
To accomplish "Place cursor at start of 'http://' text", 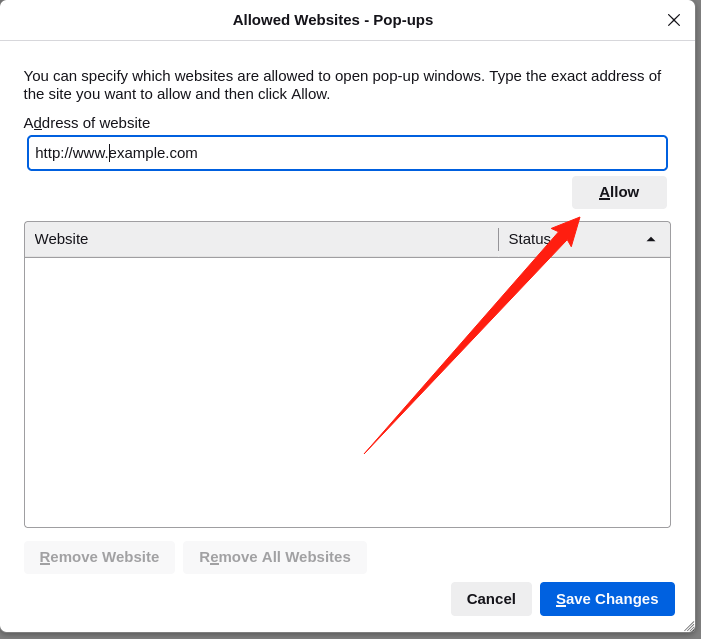I will click(36, 153).
